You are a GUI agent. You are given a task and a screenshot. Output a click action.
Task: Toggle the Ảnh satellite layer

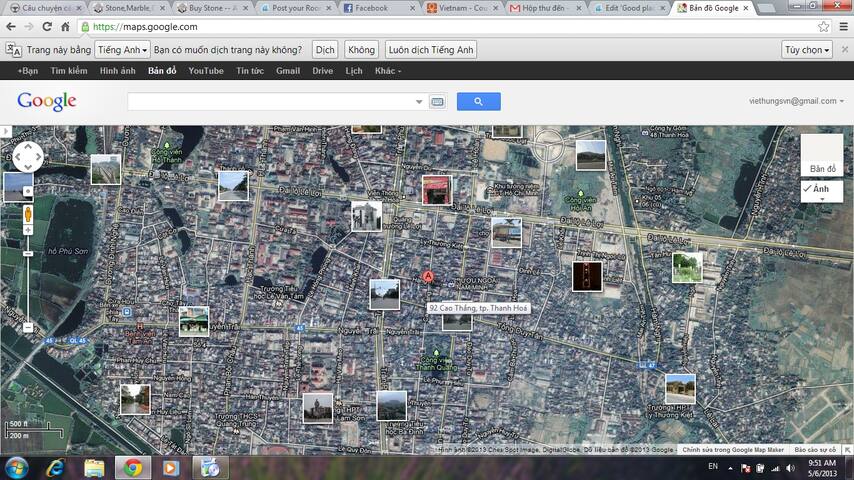[822, 189]
